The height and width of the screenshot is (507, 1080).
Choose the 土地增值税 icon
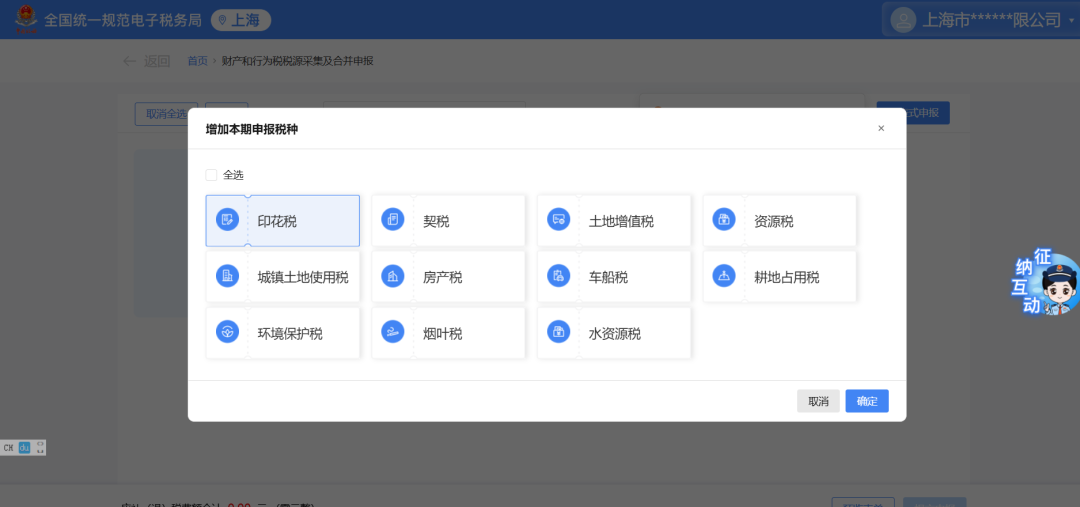point(559,221)
